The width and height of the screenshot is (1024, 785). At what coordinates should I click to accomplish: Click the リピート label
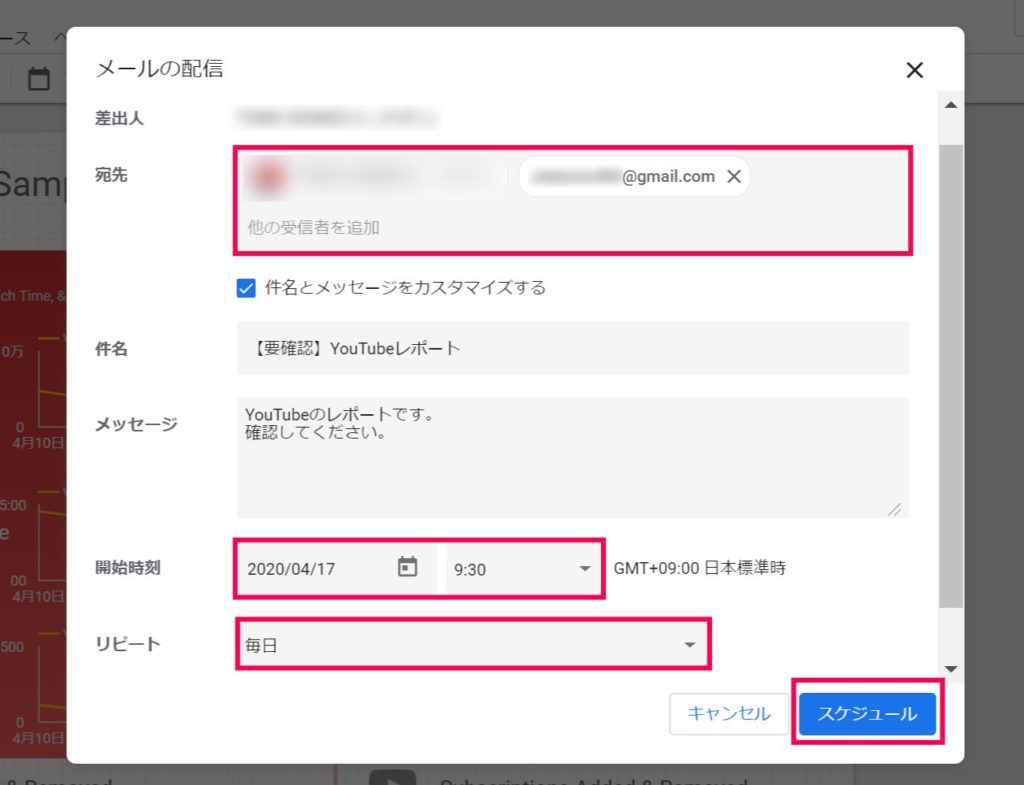[x=128, y=644]
